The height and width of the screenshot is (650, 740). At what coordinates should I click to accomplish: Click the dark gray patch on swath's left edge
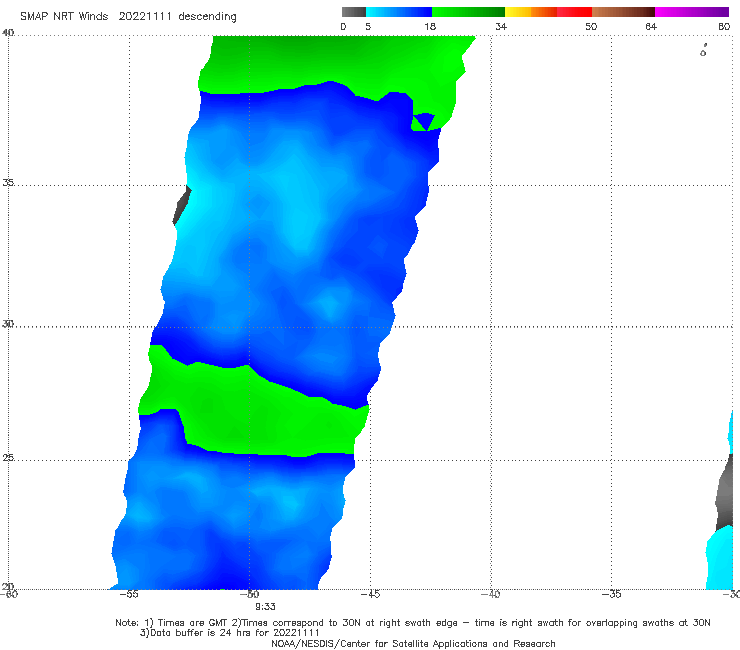(x=182, y=205)
